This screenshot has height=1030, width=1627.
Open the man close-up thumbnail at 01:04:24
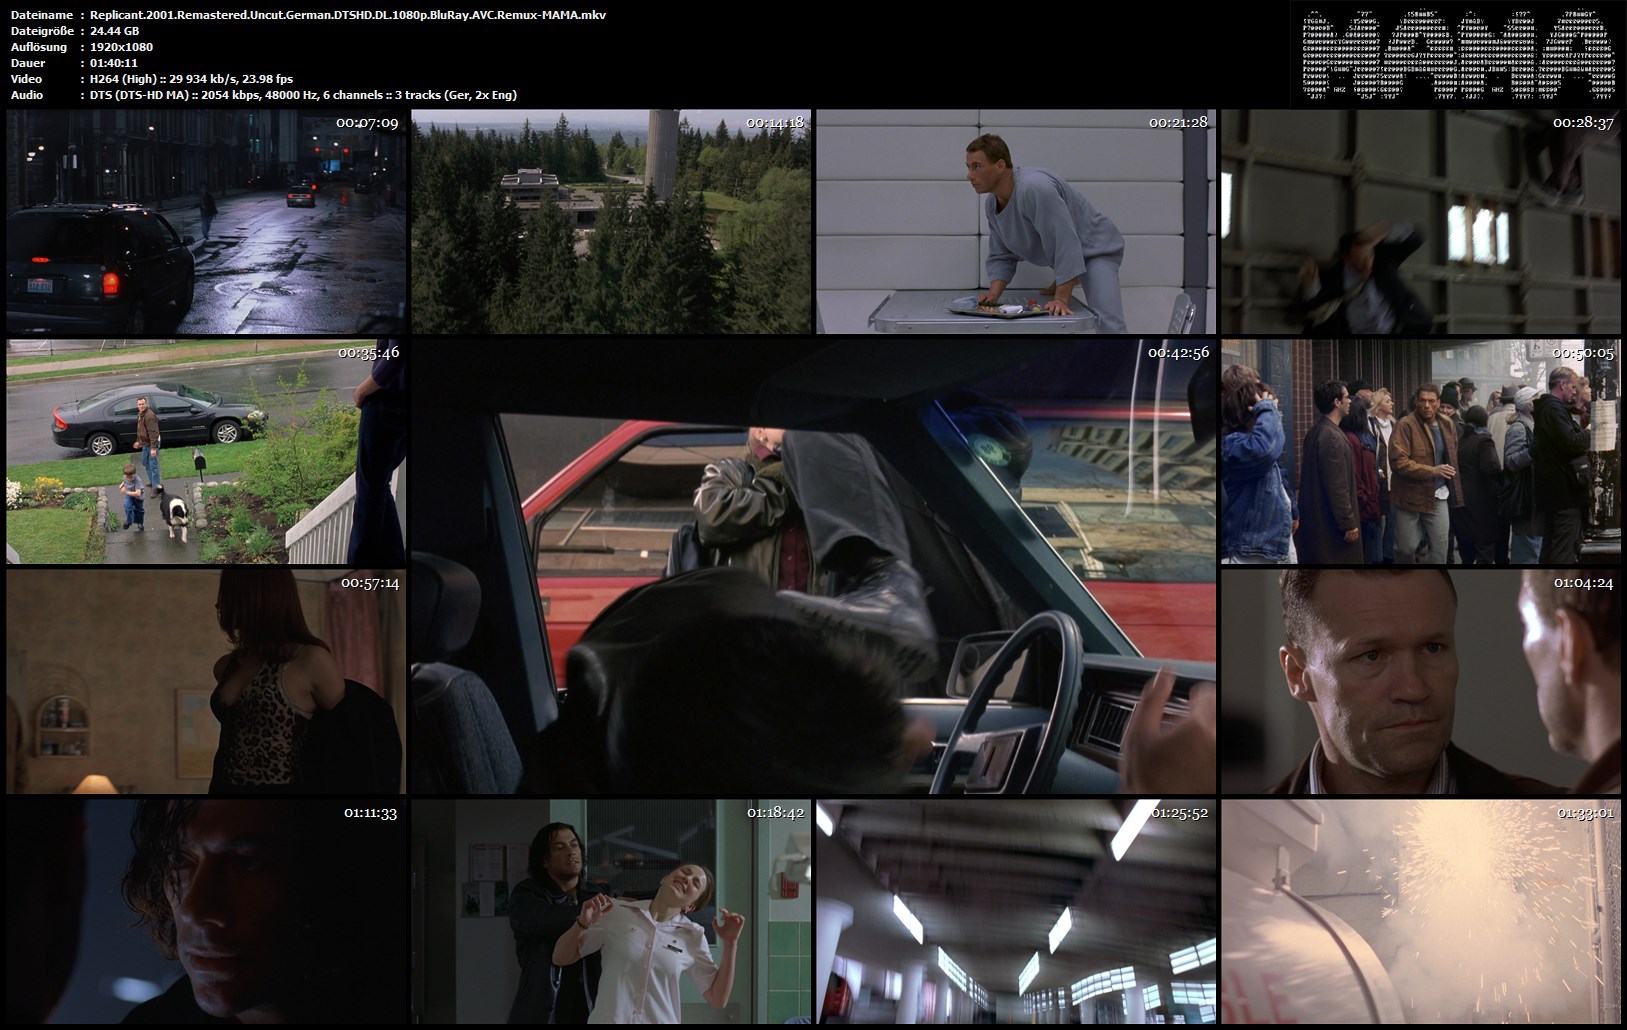click(x=1421, y=682)
